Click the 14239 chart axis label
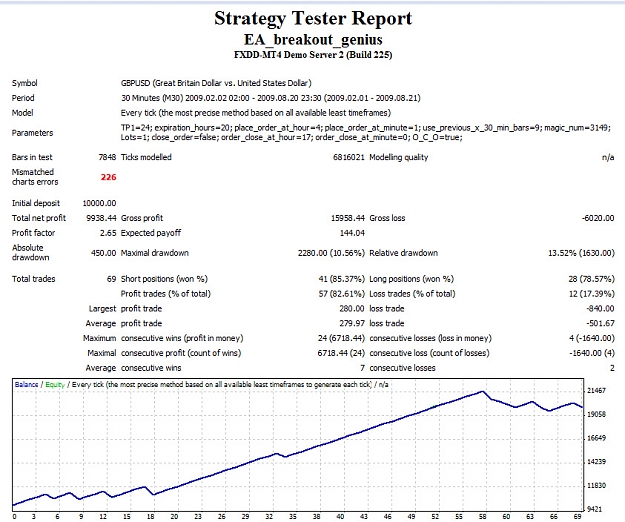Image resolution: width=625 pixels, height=522 pixels. pos(596,461)
